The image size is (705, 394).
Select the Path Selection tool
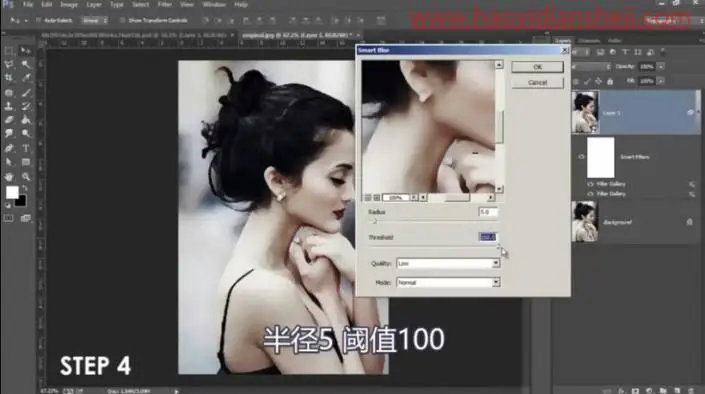pyautogui.click(x=9, y=162)
